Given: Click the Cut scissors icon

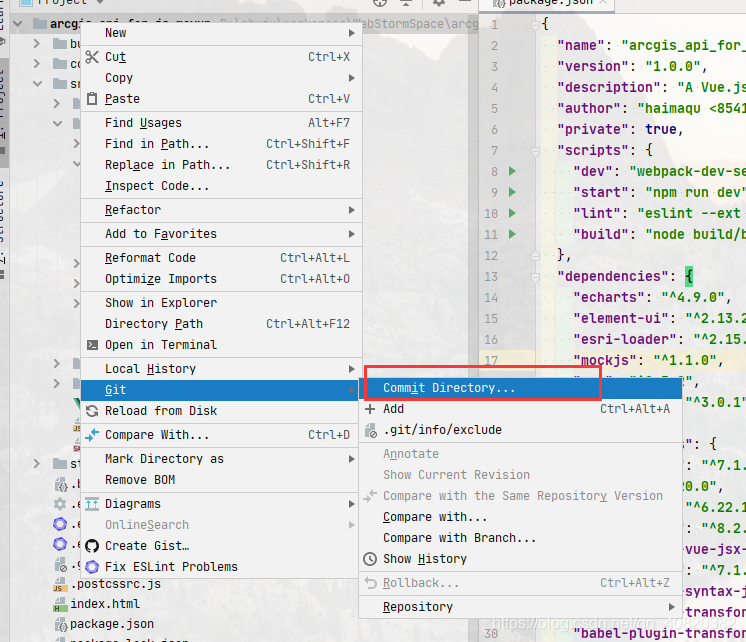Looking at the screenshot, I should pyautogui.click(x=92, y=57).
